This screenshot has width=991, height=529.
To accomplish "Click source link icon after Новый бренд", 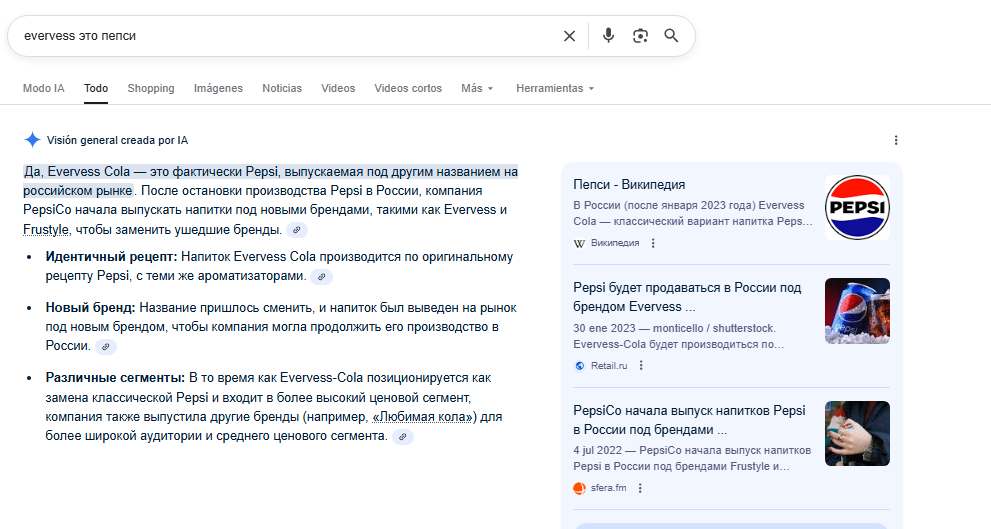I will coord(105,346).
